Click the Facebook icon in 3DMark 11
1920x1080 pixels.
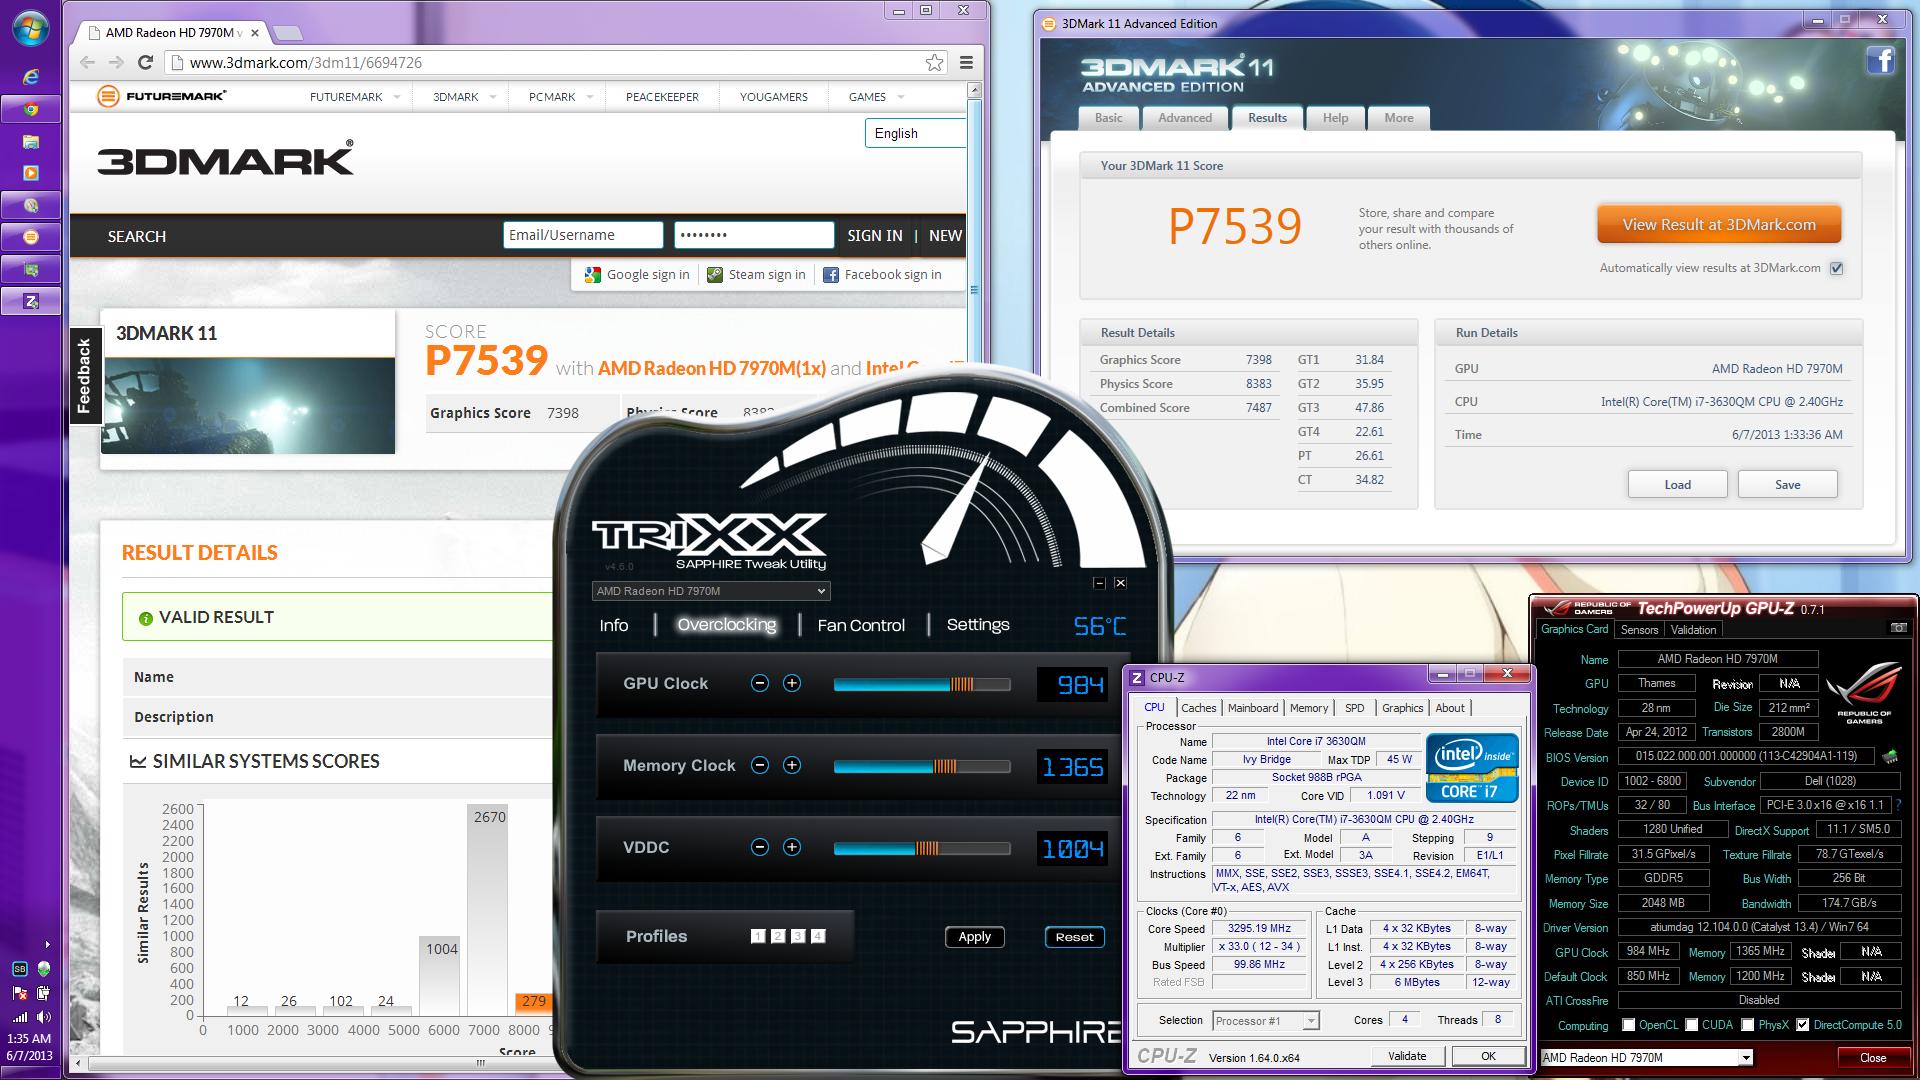click(x=1880, y=61)
